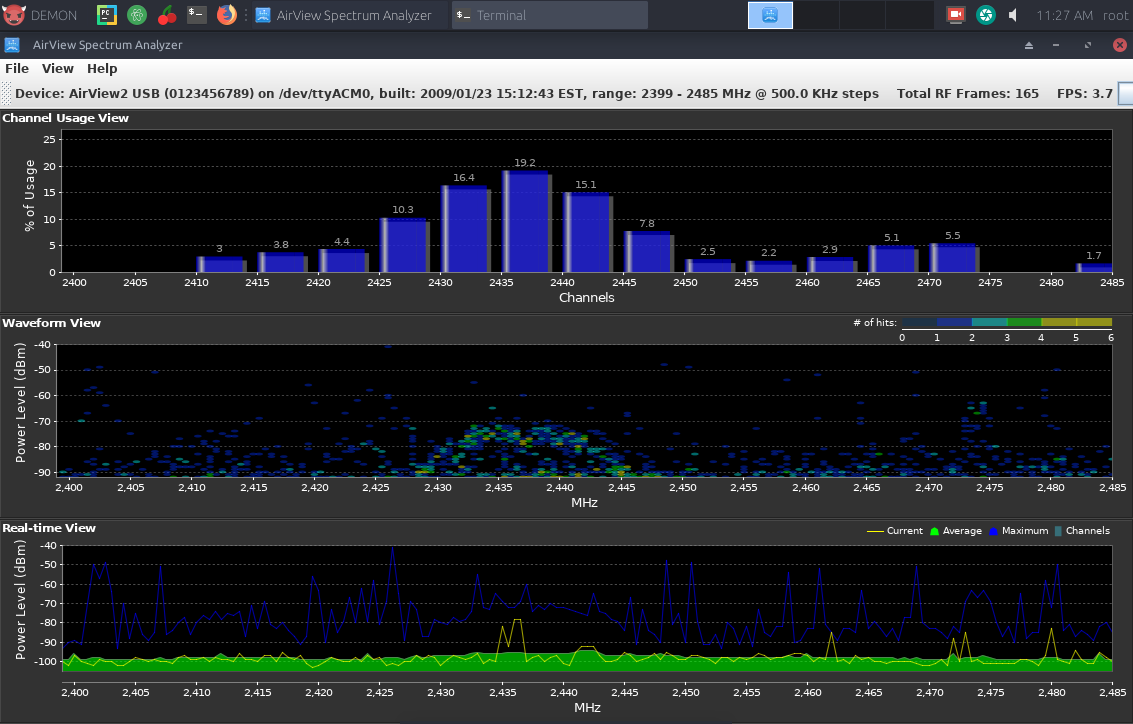The width and height of the screenshot is (1133, 724).
Task: Click the usage bar labeled 7.8
Action: [649, 251]
